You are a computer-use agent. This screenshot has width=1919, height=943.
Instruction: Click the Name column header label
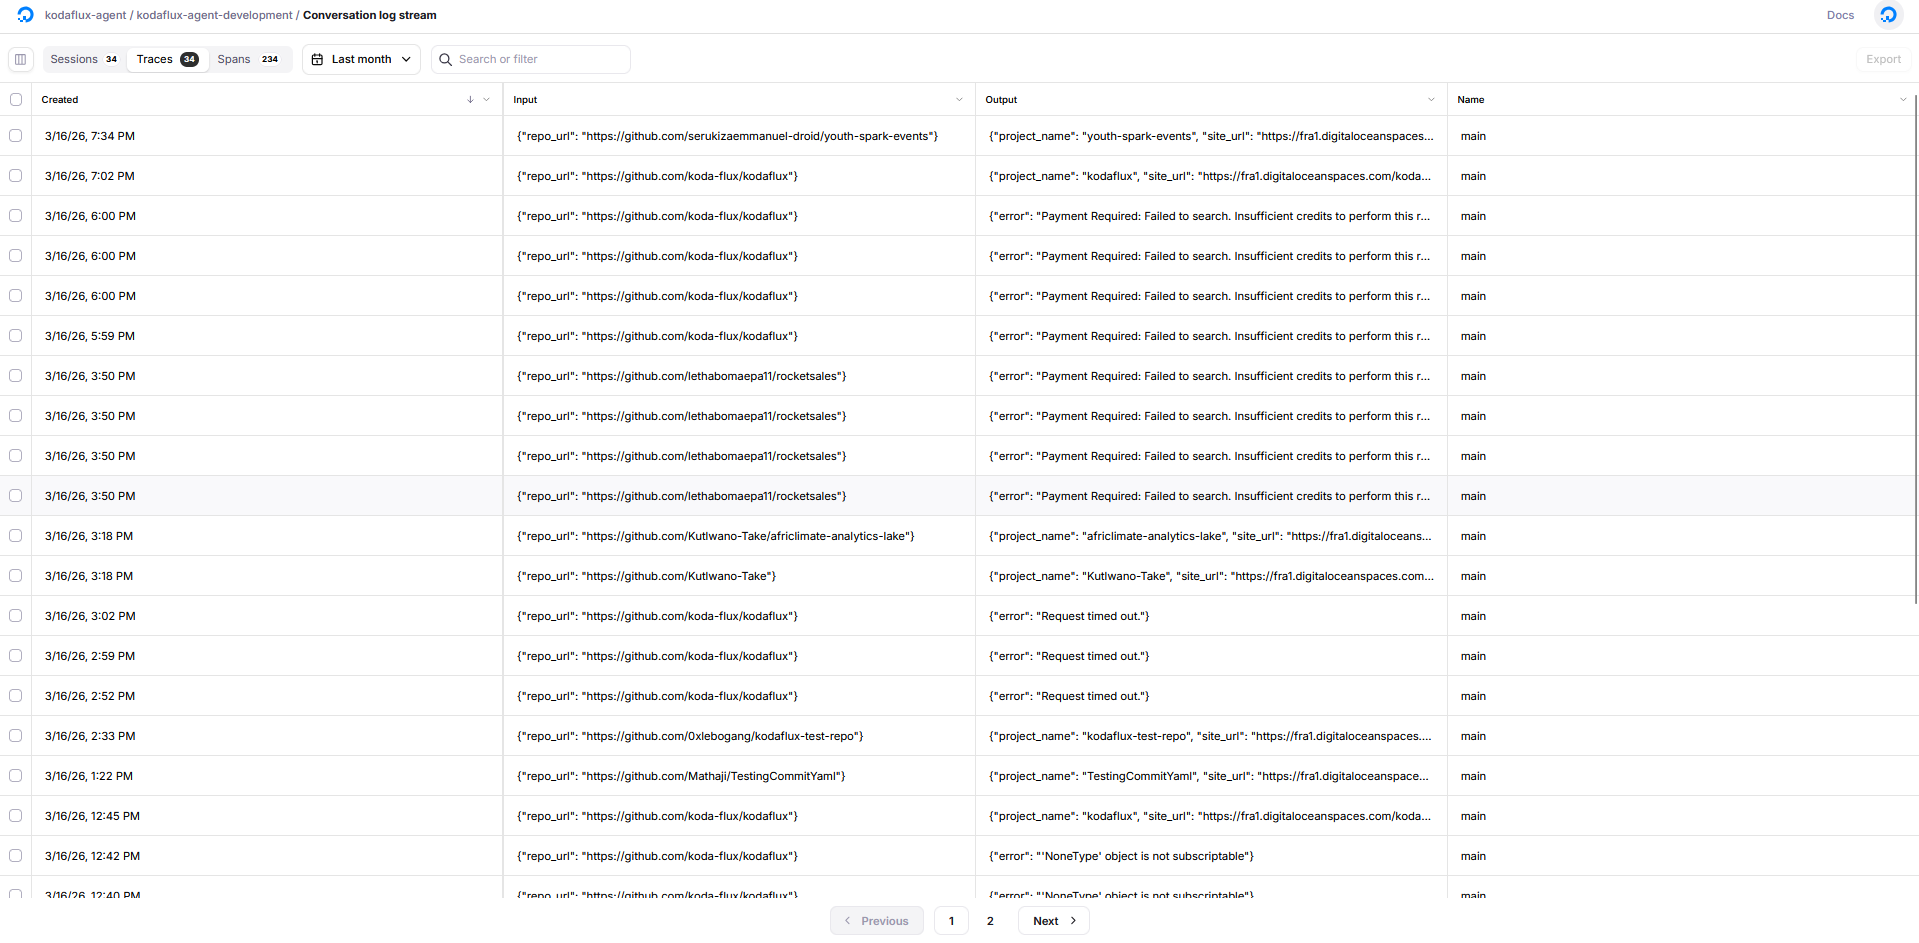point(1471,100)
